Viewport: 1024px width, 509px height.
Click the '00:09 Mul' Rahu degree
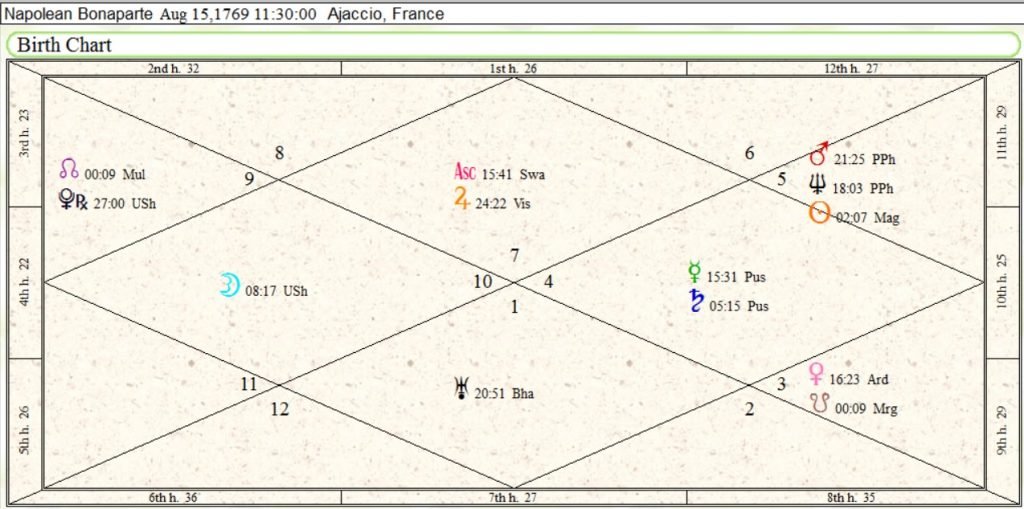(115, 175)
